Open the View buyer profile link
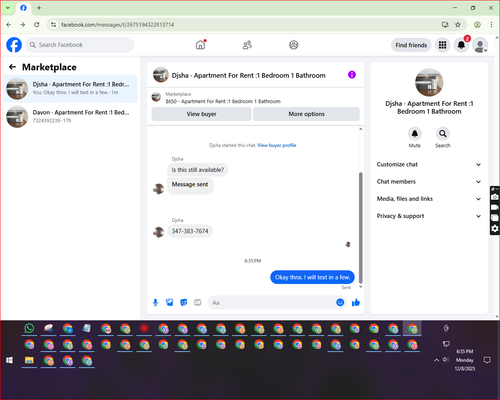This screenshot has width=500, height=400. pos(277,145)
